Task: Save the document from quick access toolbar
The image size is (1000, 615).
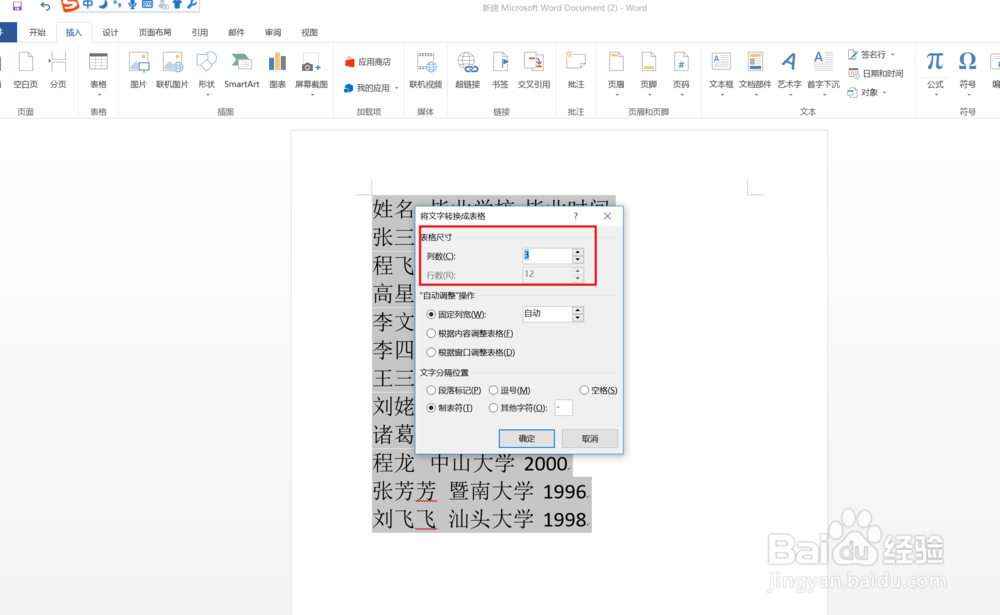Action: 17,6
